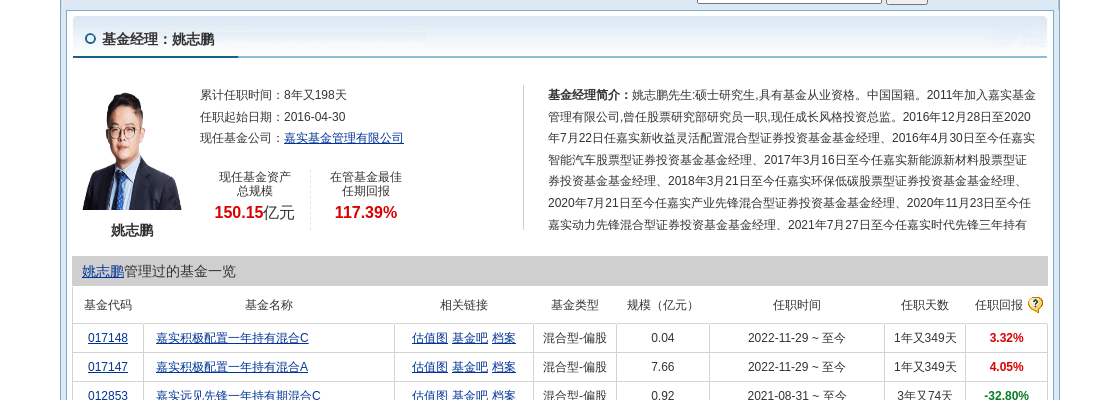Open 估值图 for fund 017148

point(430,338)
